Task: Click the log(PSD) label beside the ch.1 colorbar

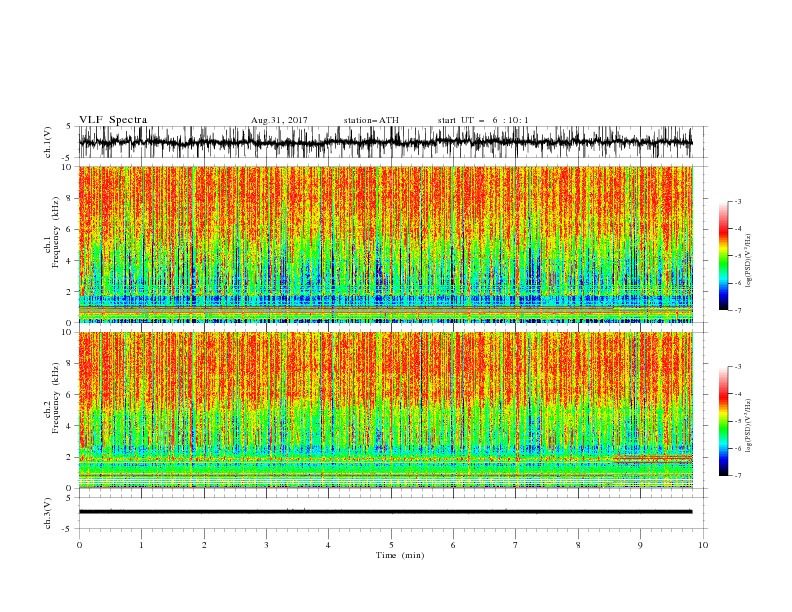Action: (749, 261)
